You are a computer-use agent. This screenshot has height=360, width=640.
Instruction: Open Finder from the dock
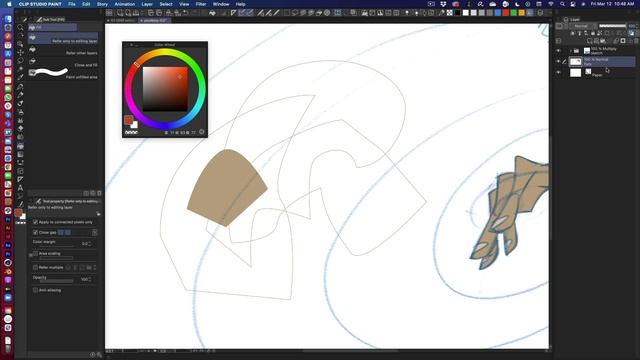point(8,19)
